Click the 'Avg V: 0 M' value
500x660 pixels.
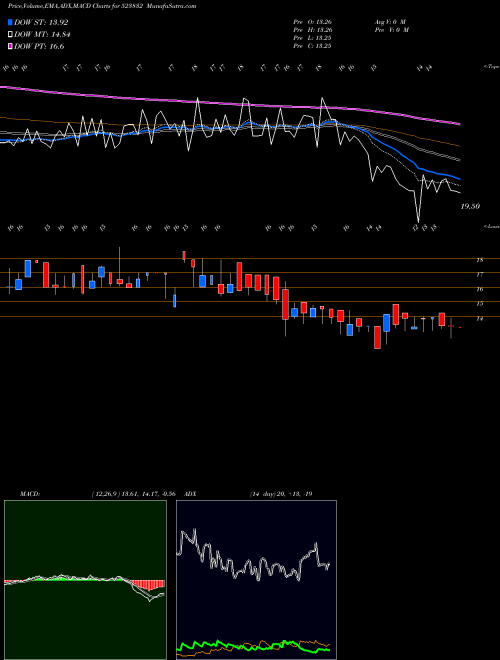[x=389, y=22]
